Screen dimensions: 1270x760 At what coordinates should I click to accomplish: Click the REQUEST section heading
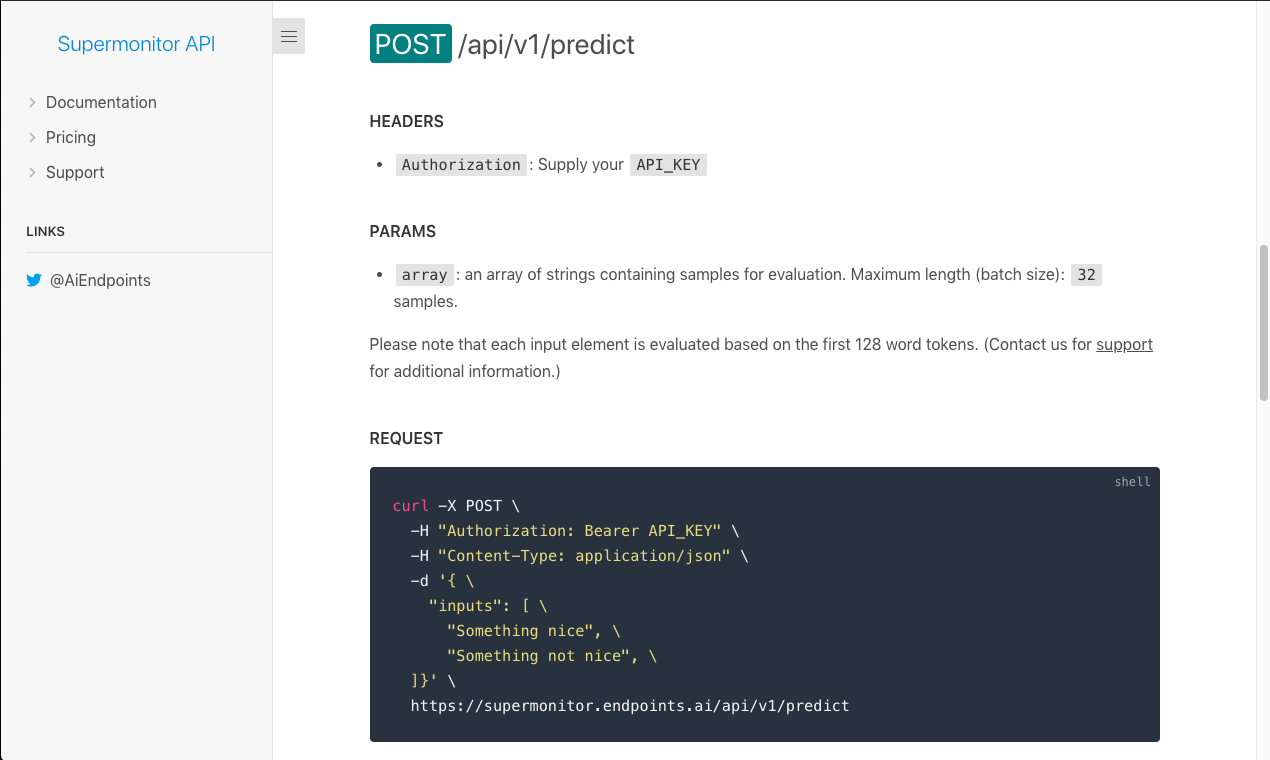click(x=406, y=438)
